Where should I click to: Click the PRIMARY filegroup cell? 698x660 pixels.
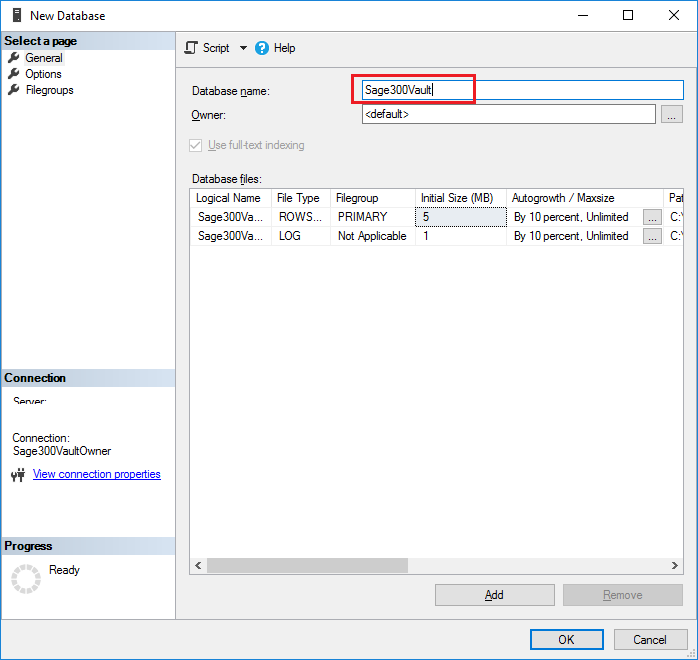point(373,217)
